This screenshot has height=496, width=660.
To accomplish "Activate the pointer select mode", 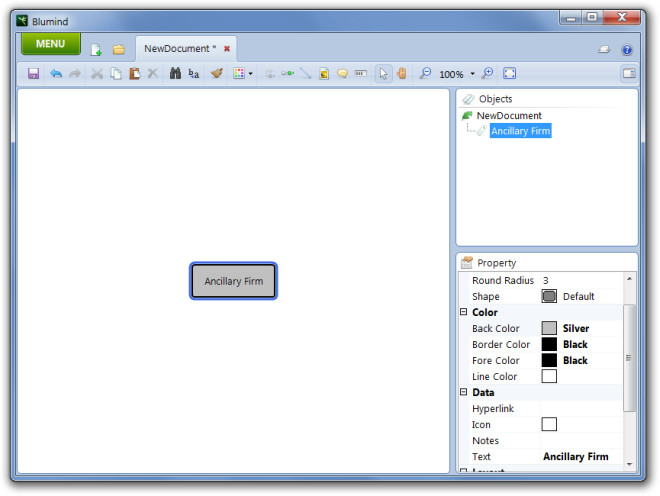I will [x=383, y=74].
